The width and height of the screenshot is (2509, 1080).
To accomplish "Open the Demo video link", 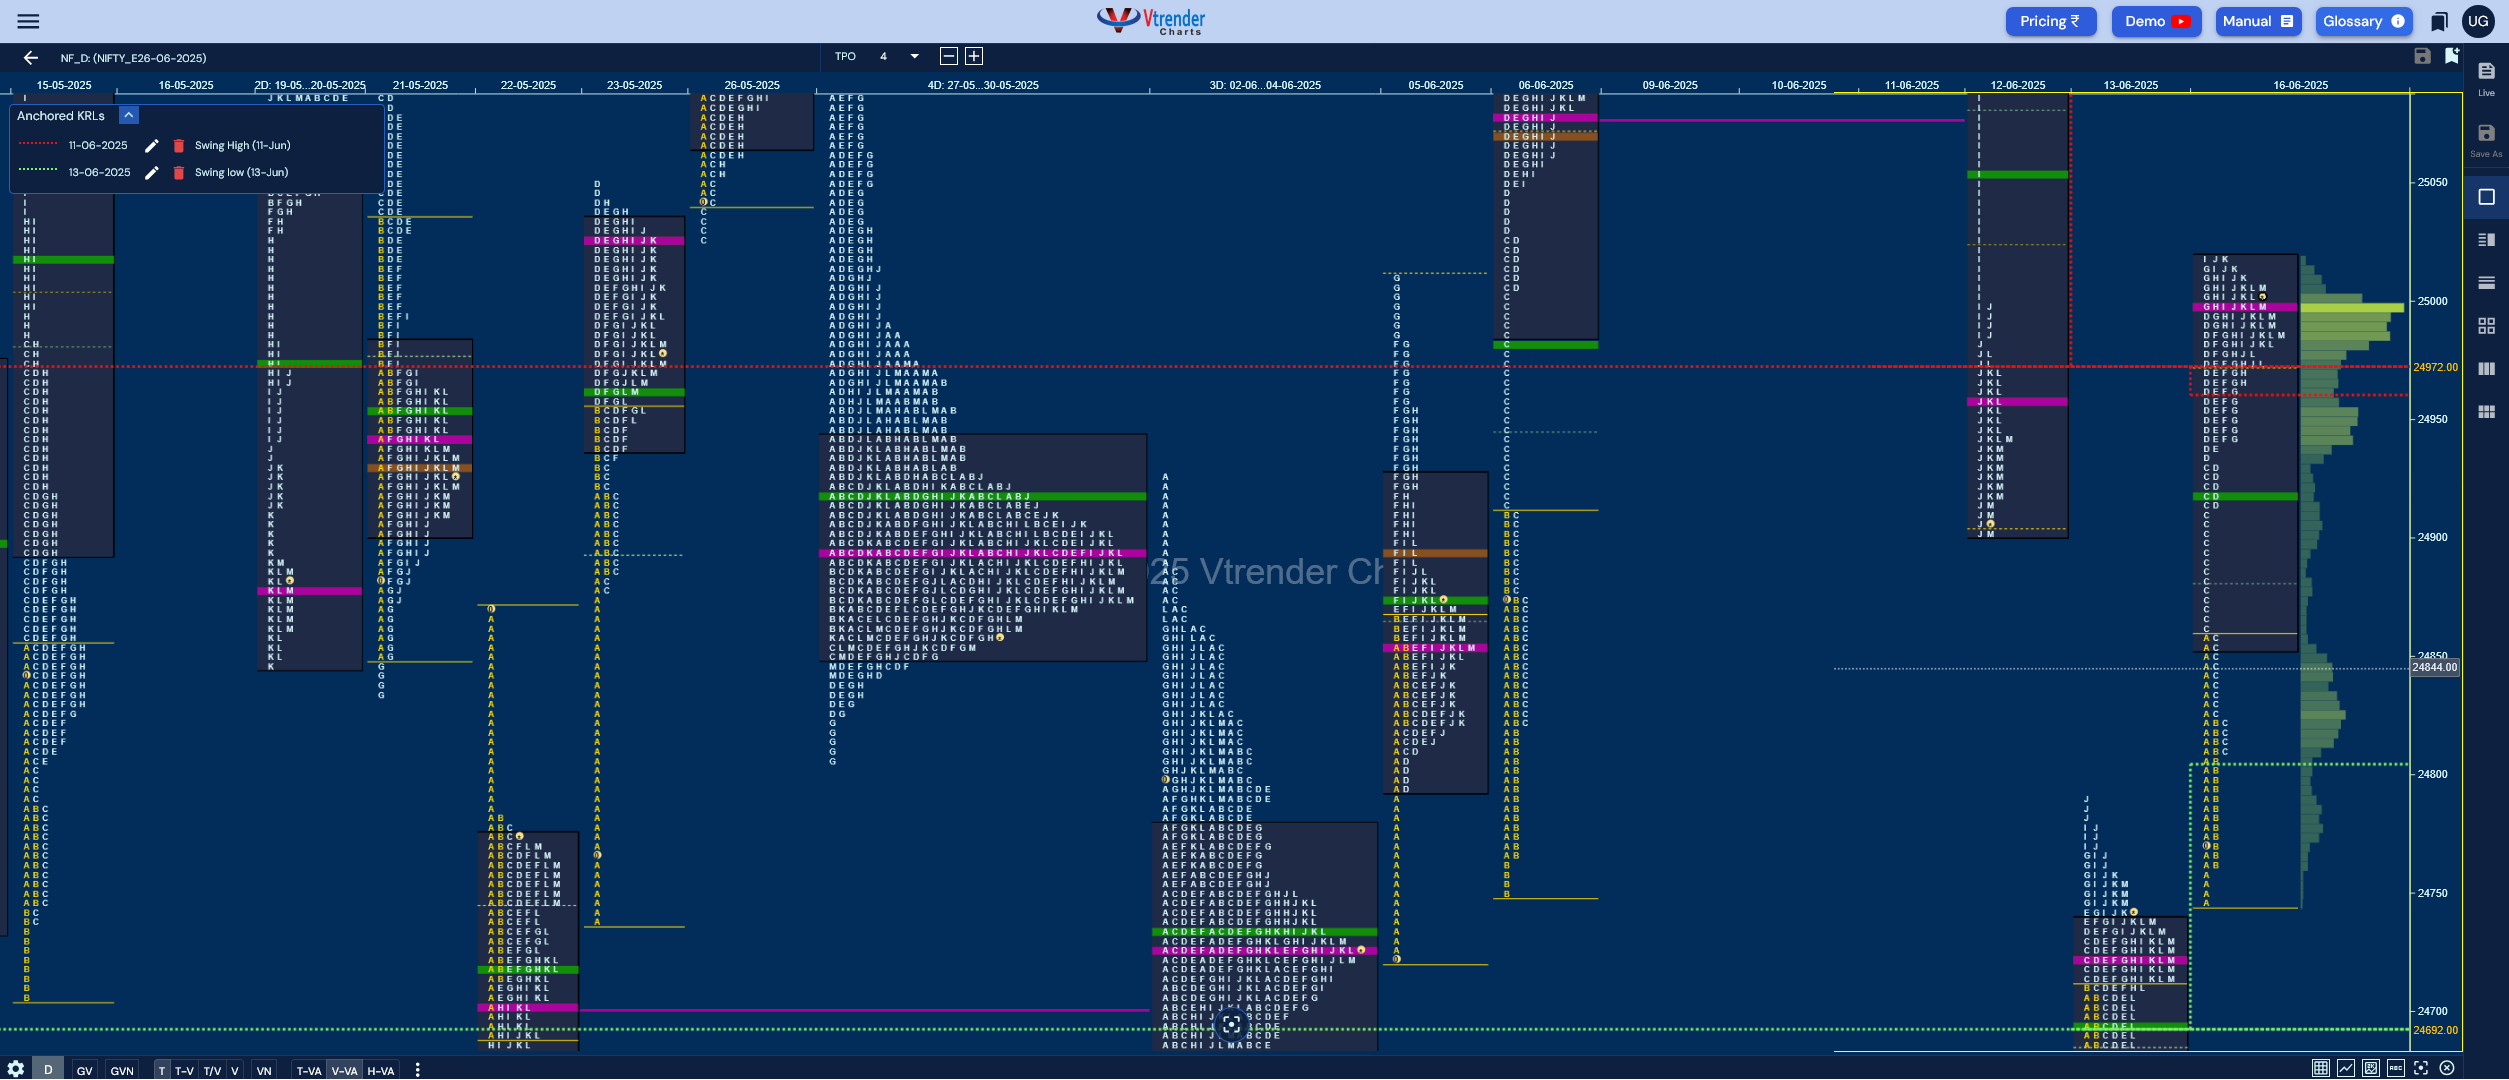I will click(2157, 21).
